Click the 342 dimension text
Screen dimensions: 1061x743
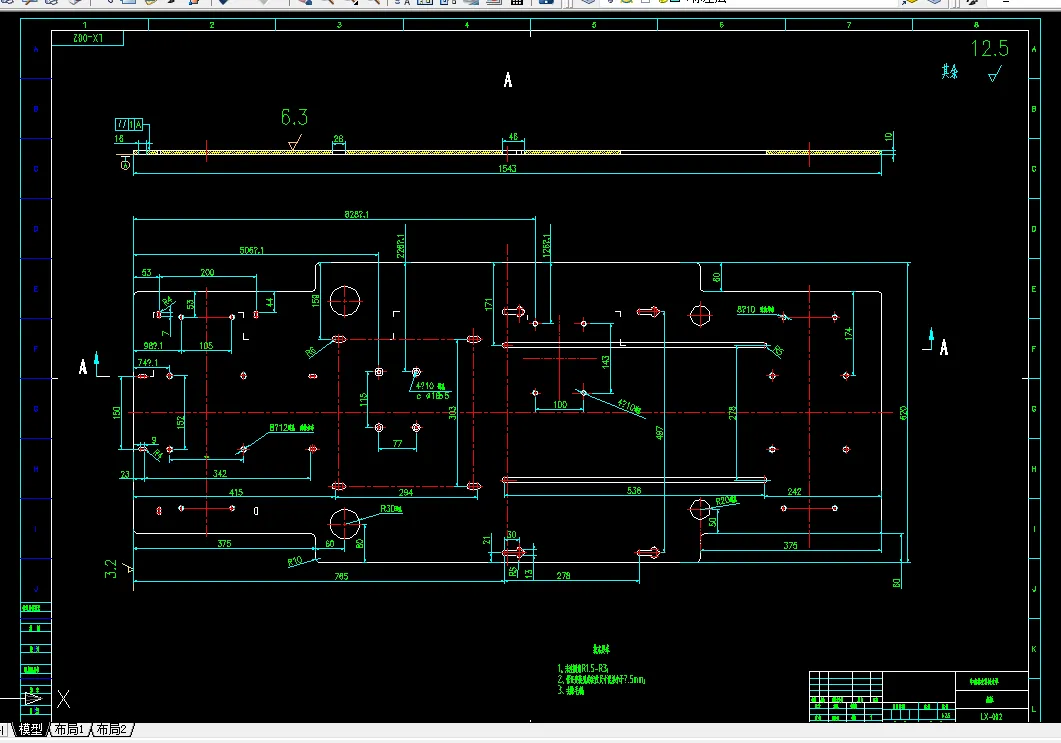point(220,473)
